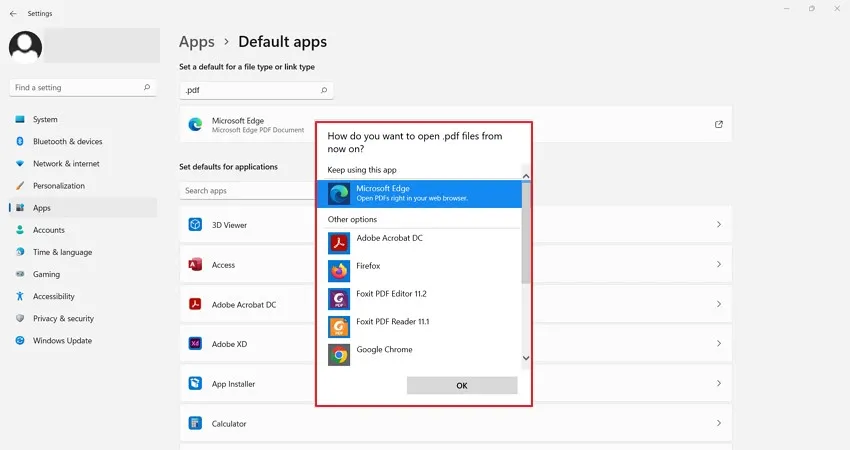Click the Accessibility figure icon
Viewport: 850px width, 450px height.
point(20,296)
